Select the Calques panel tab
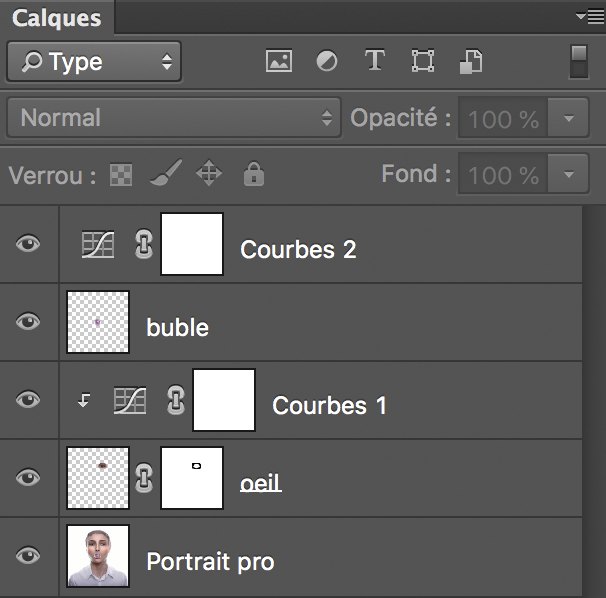Viewport: 606px width, 598px height. coord(57,18)
